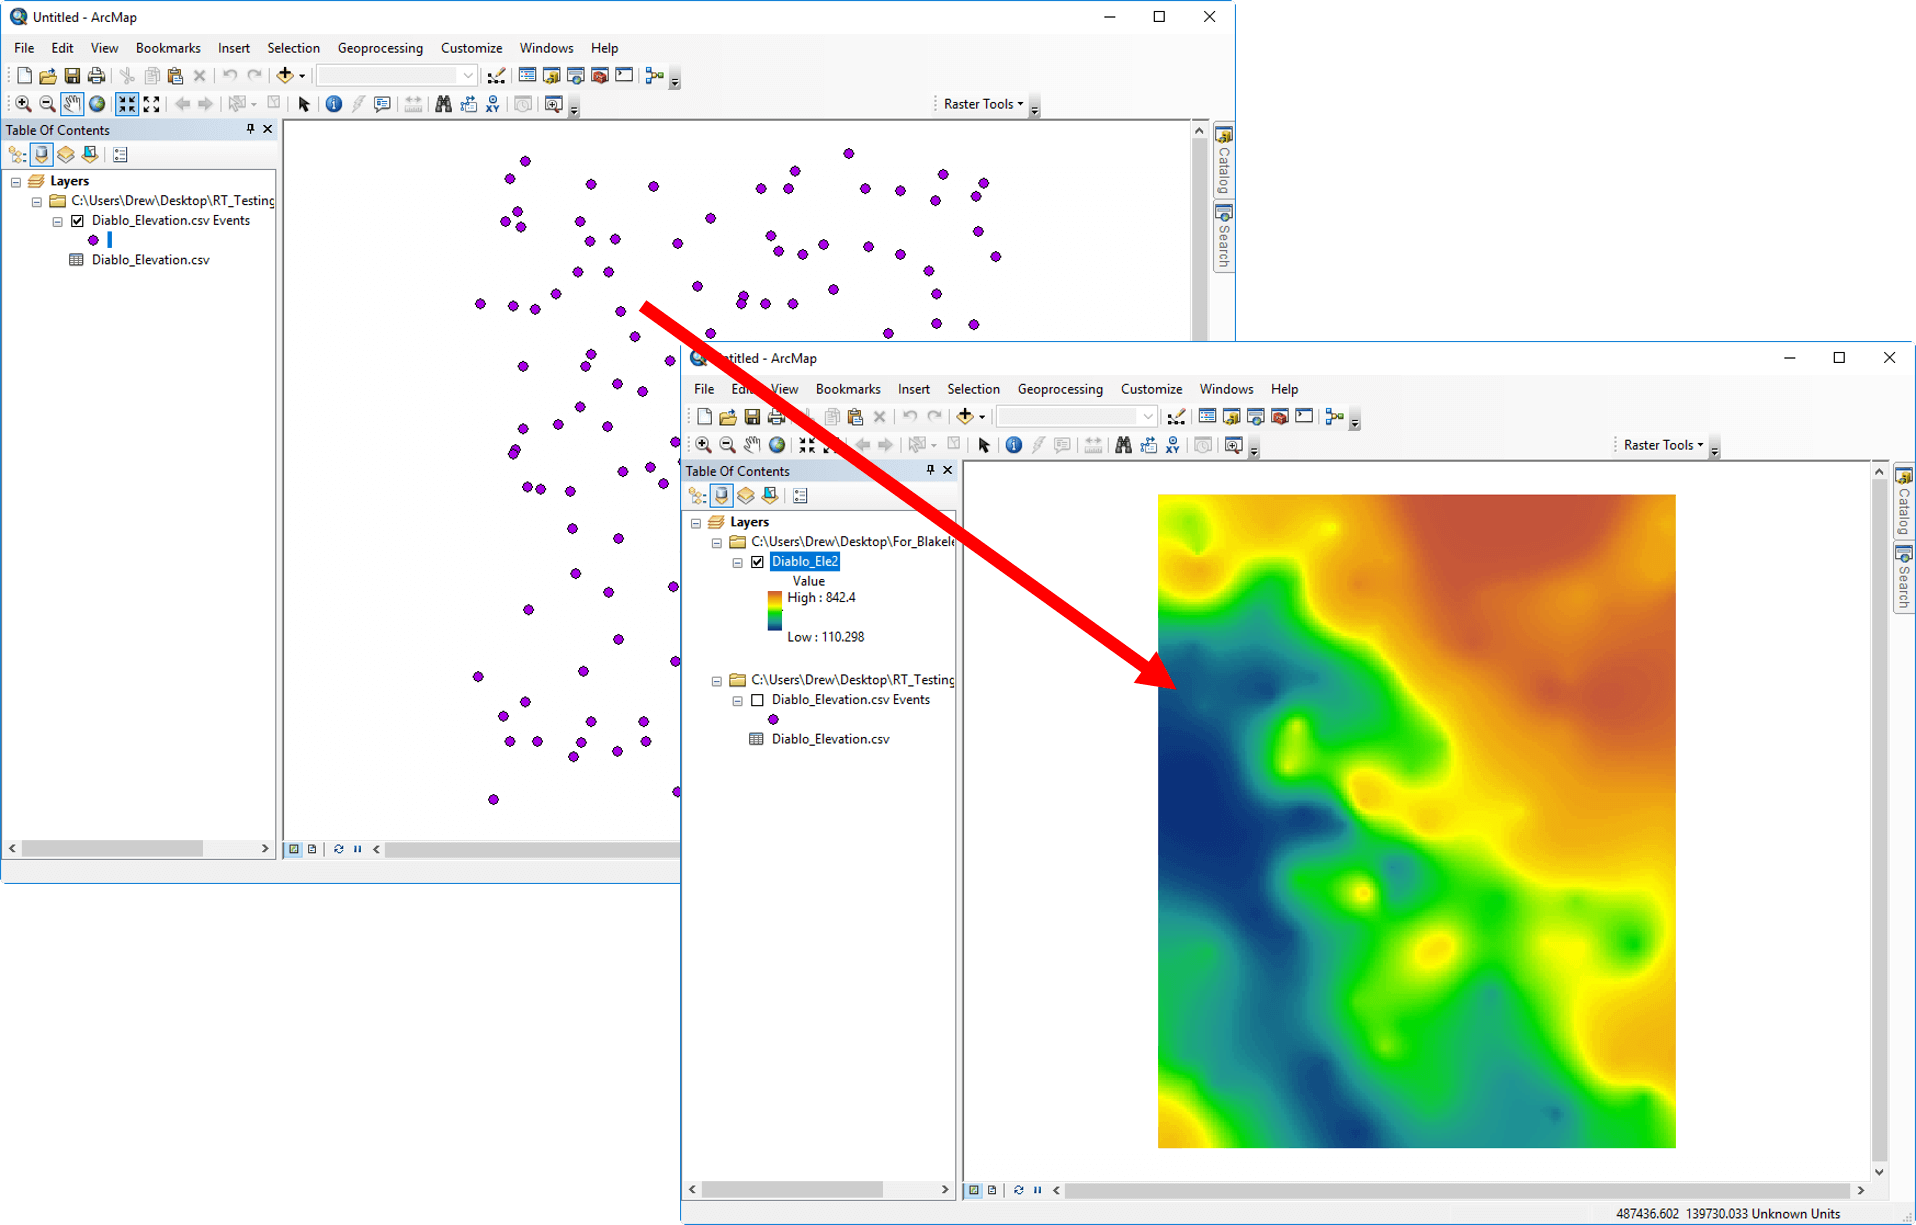
Task: Check the unchecked Diablo_Elevation.csv Events layer
Action: click(757, 700)
